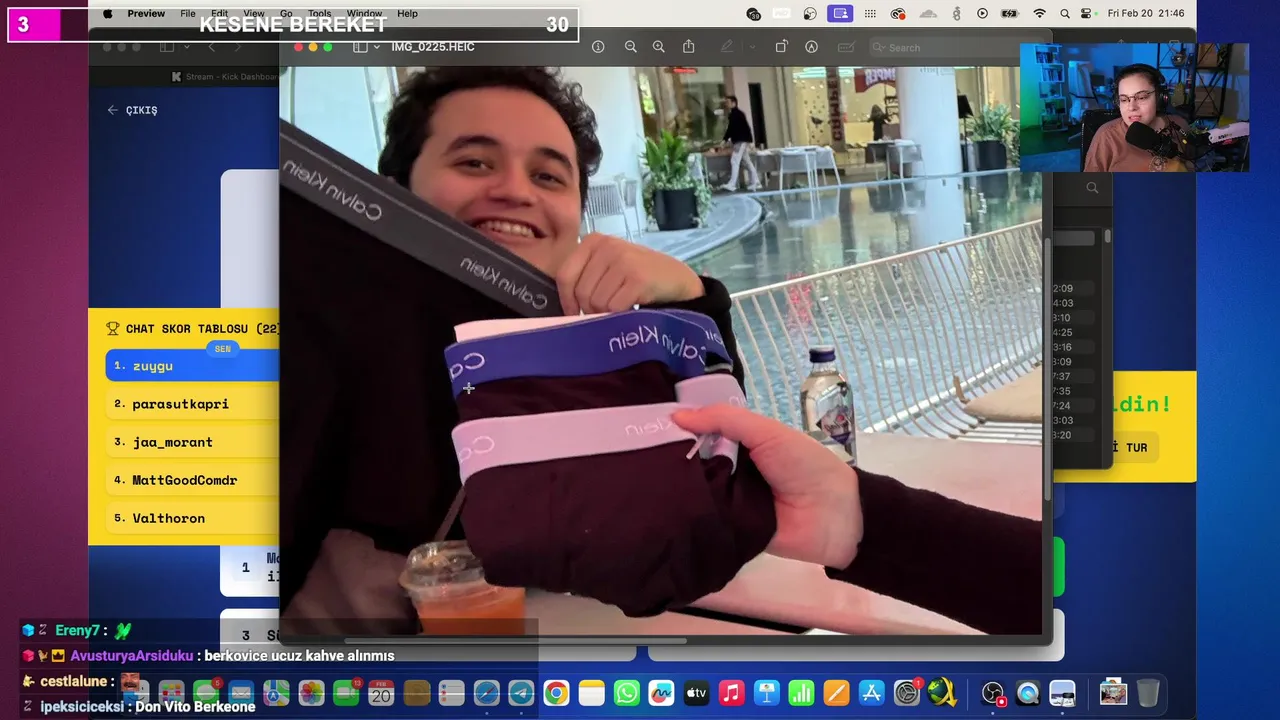Open WhatsApp from the Dock
Screen dimensions: 1280x720
pos(626,693)
